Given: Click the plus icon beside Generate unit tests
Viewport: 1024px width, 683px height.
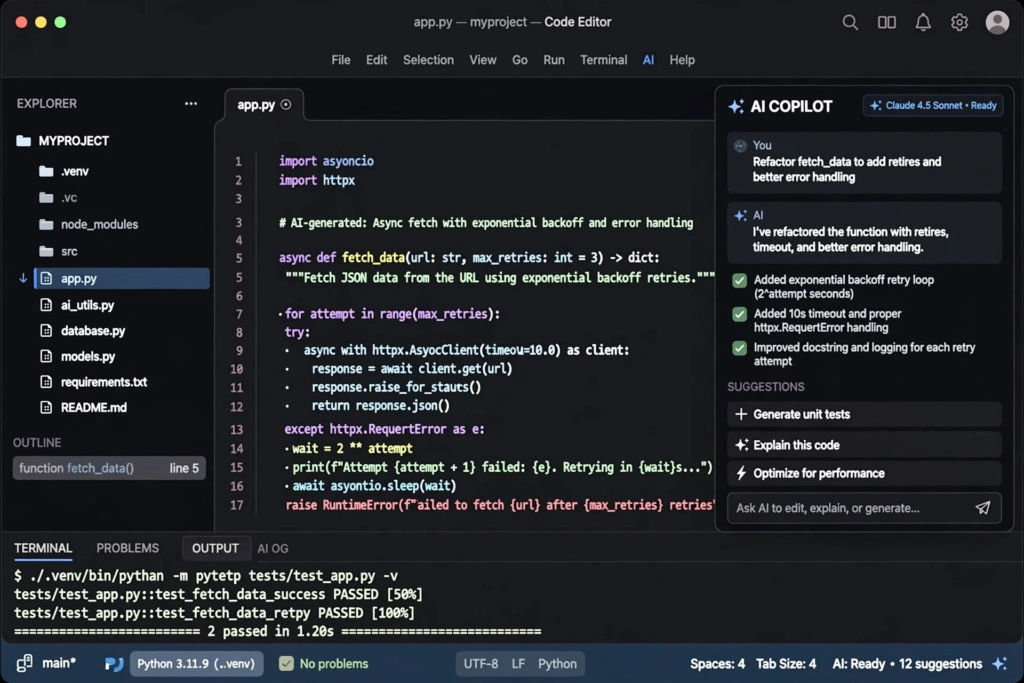Looking at the screenshot, I should [x=741, y=414].
